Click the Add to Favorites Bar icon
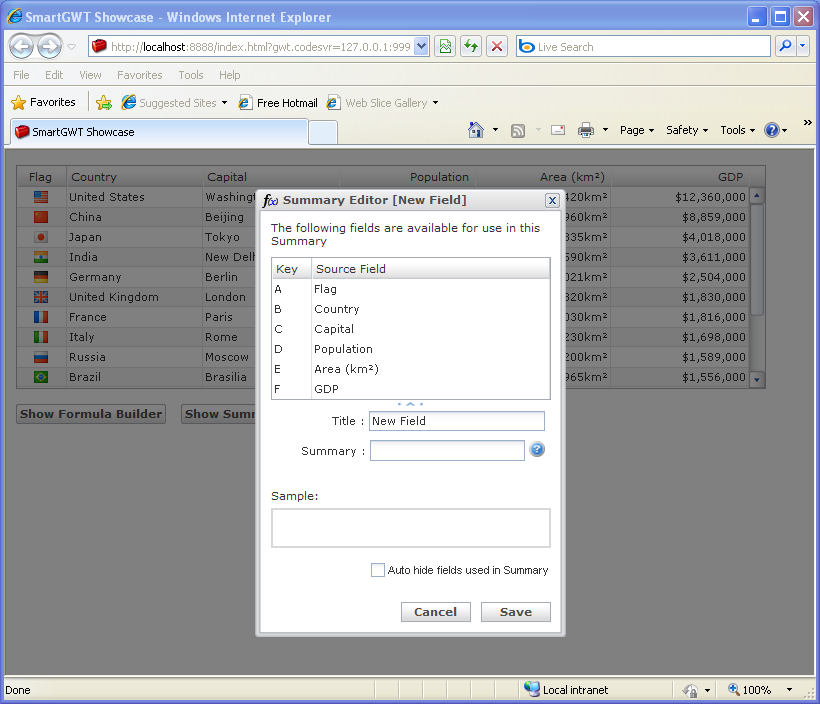The width and height of the screenshot is (820, 704). pos(104,103)
